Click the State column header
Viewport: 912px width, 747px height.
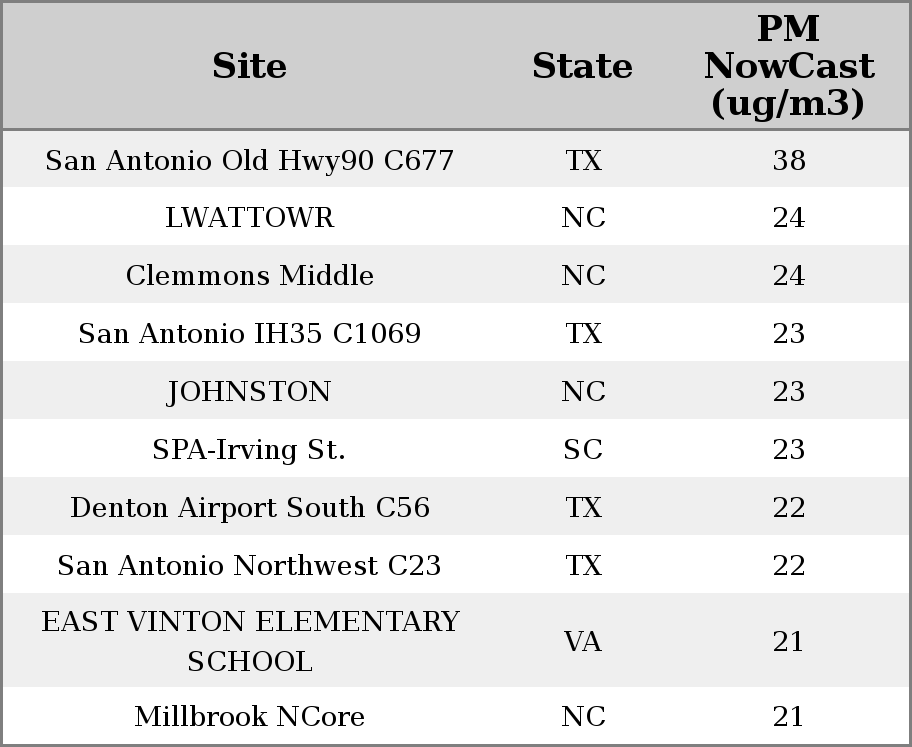click(x=582, y=67)
